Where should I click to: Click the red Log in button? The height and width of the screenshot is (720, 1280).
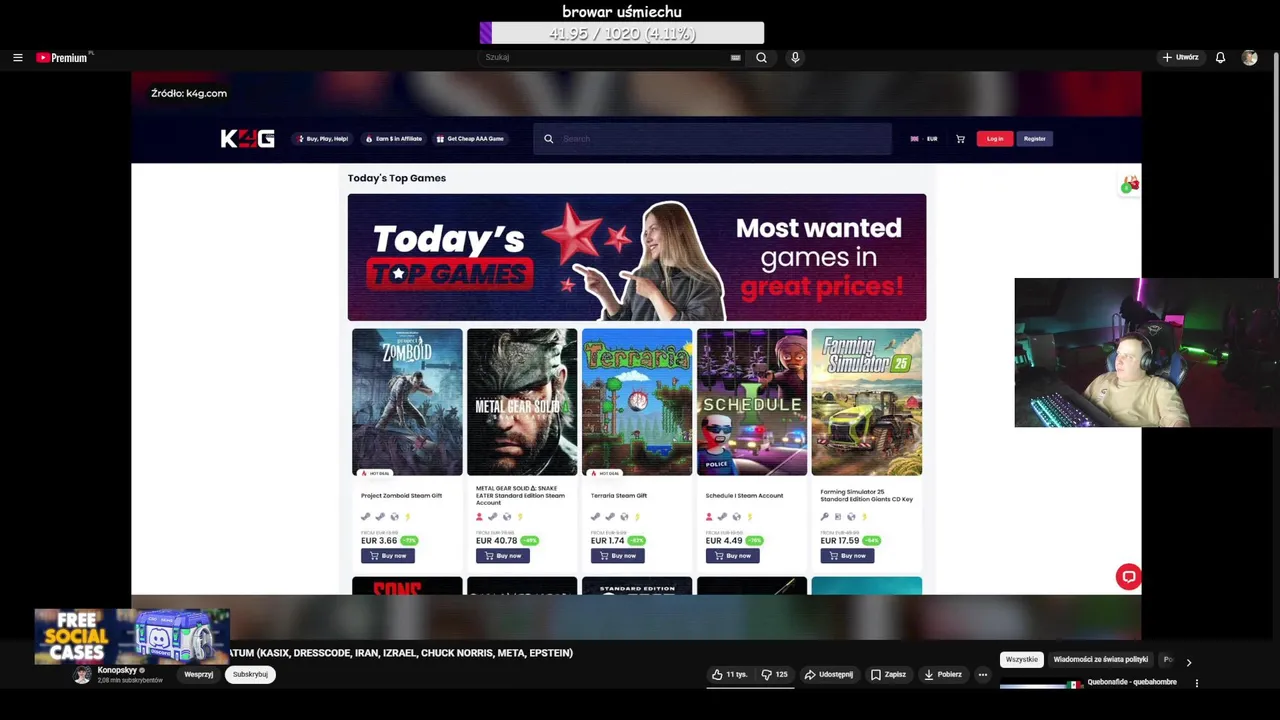pyautogui.click(x=994, y=139)
